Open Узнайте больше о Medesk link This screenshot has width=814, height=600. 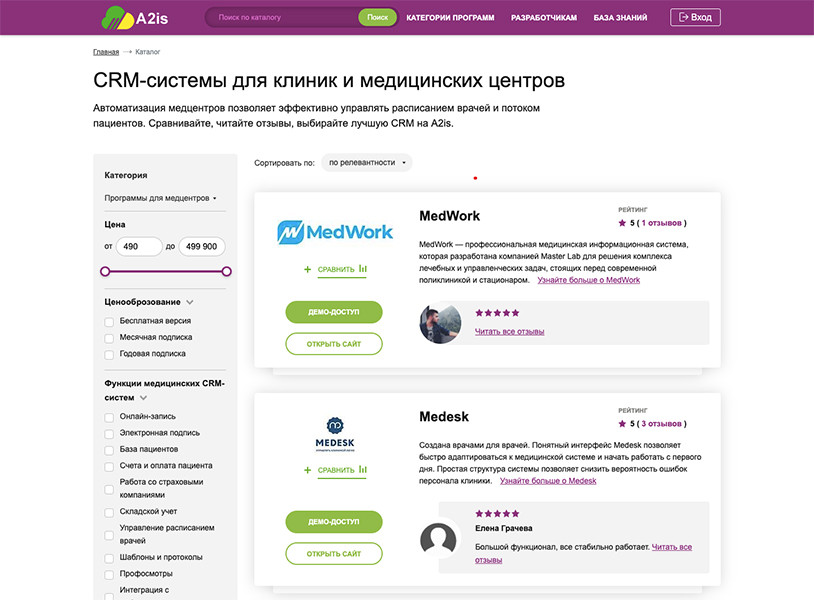[548, 481]
